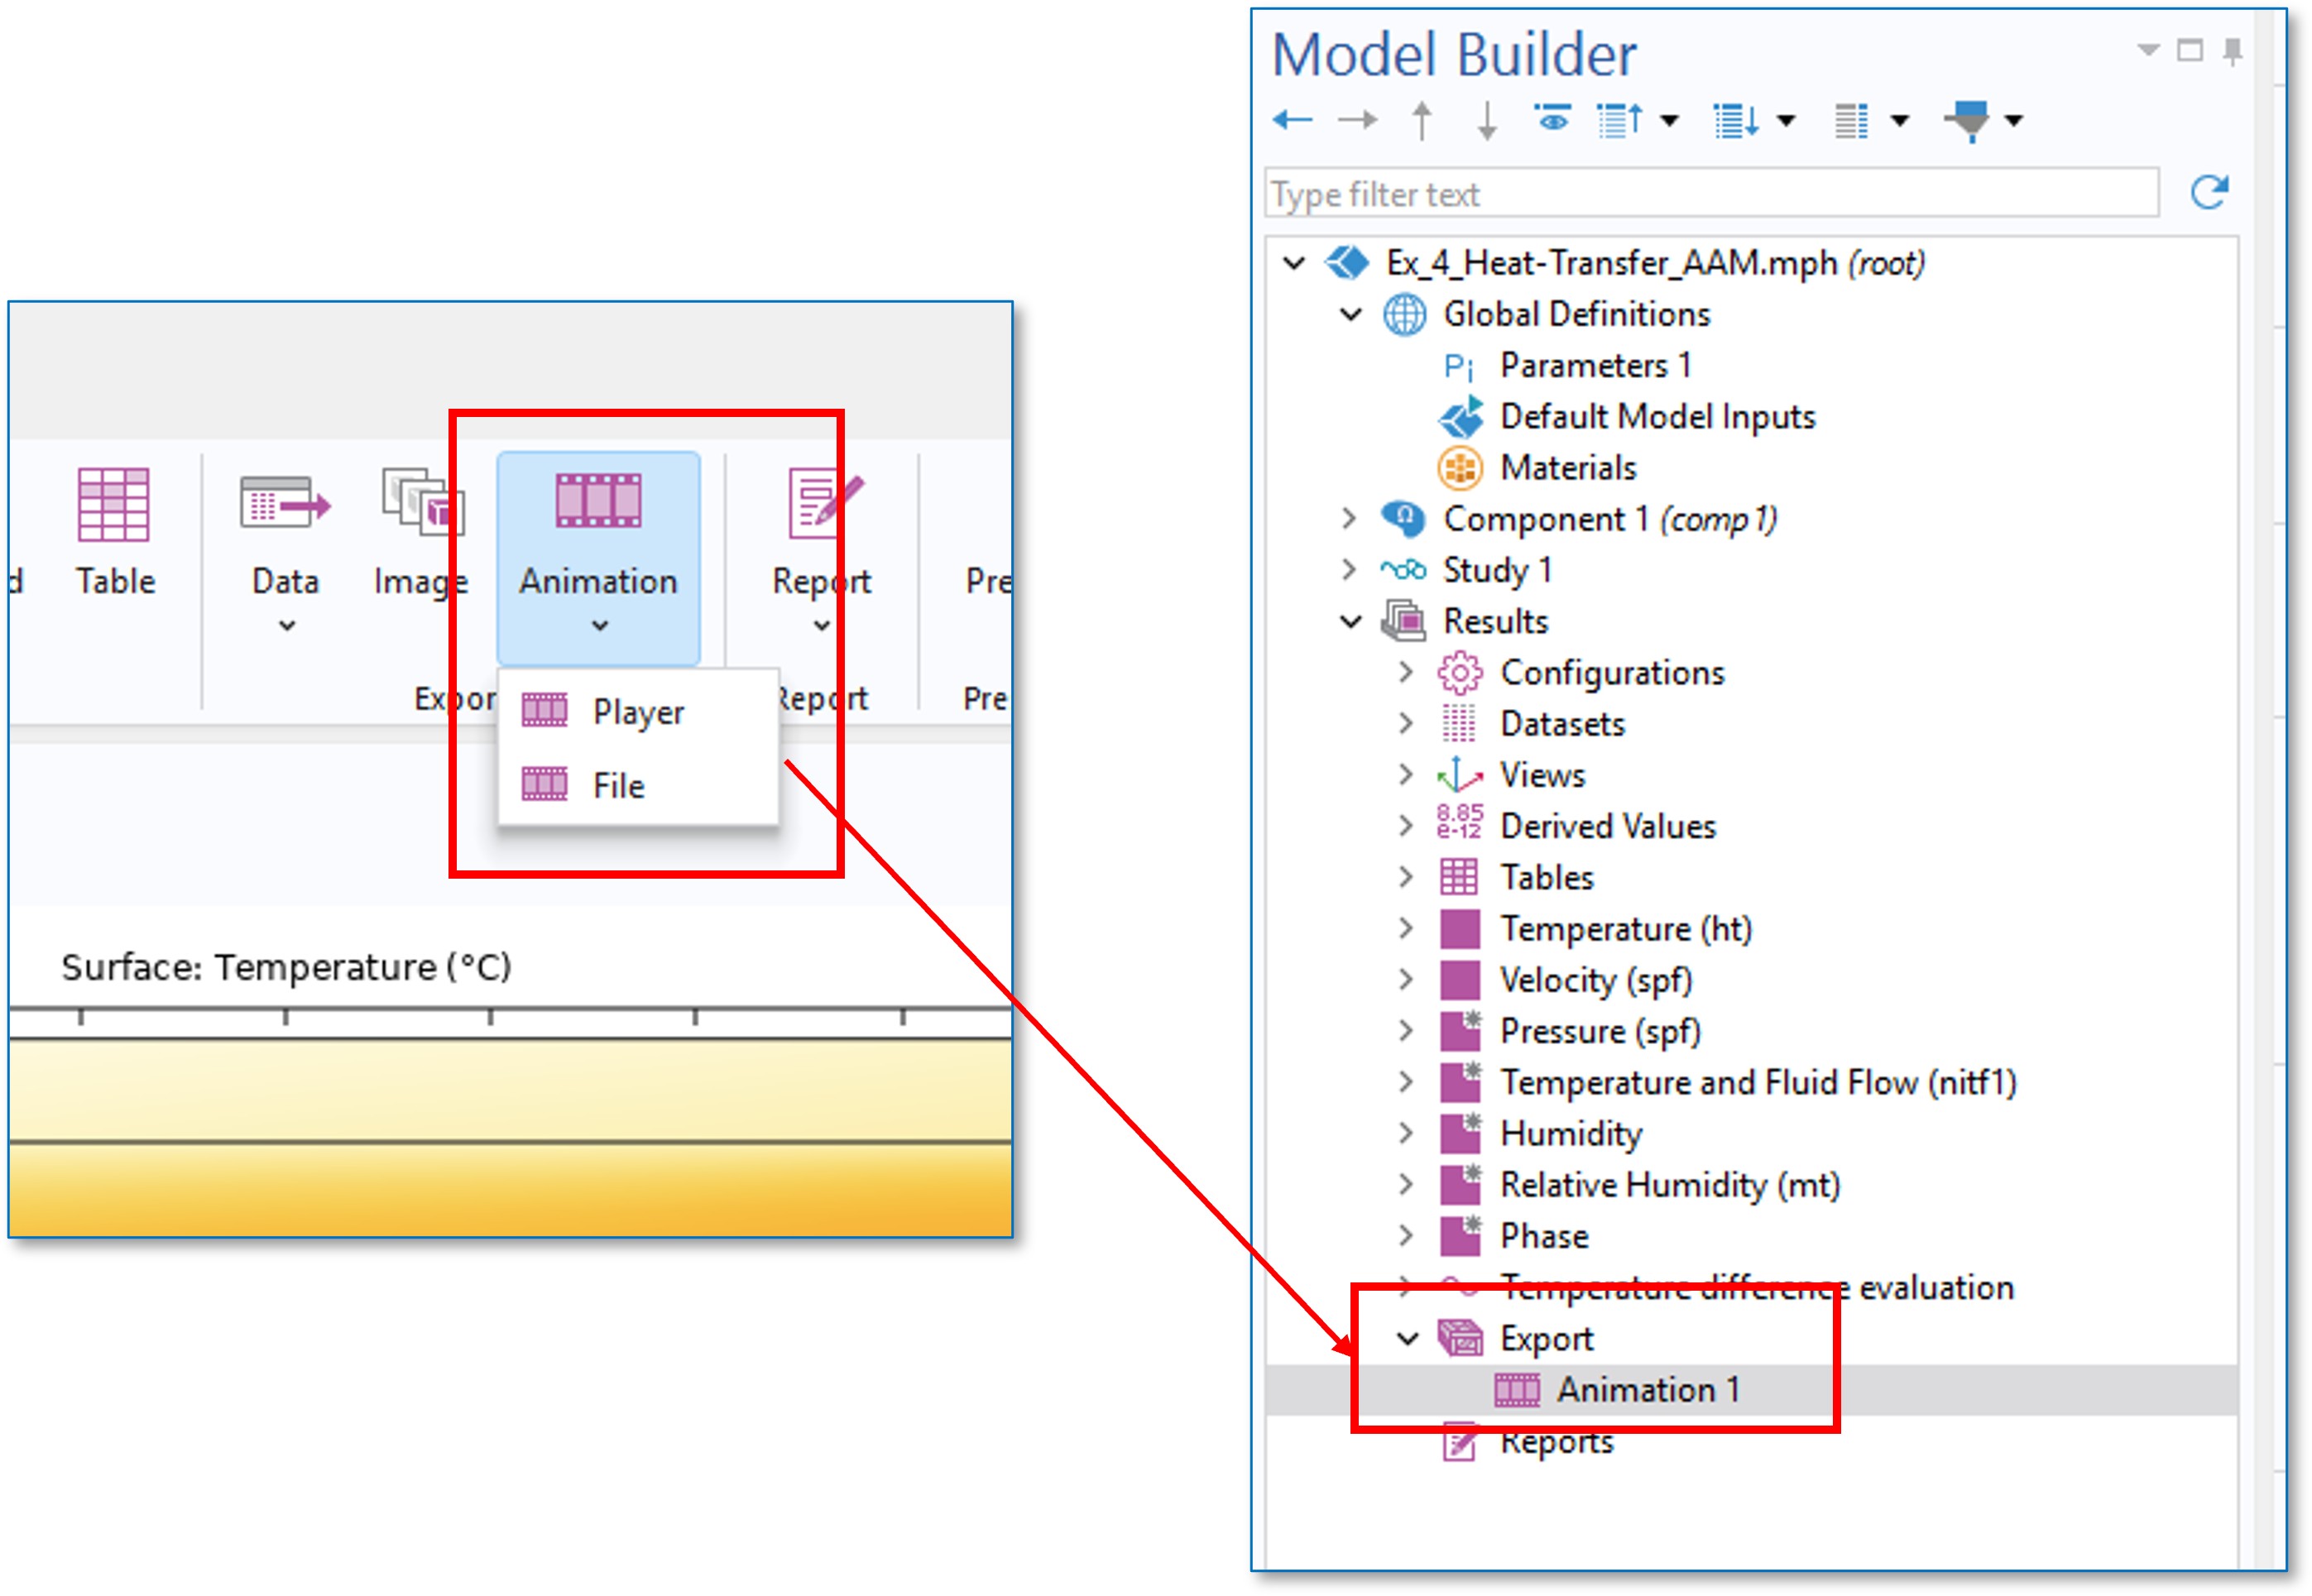
Task: Select the Parameters 1 node
Action: tap(1594, 365)
